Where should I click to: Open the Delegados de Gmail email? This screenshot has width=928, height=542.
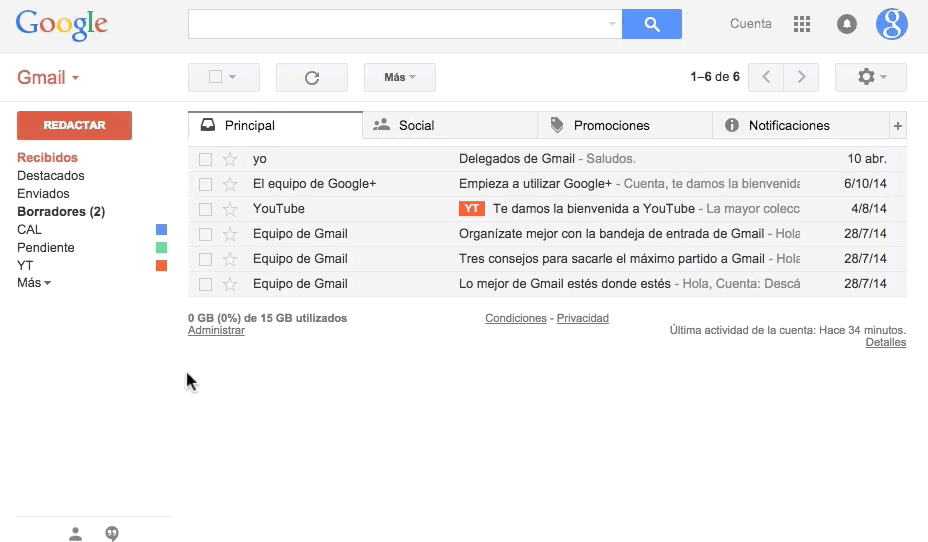[547, 159]
